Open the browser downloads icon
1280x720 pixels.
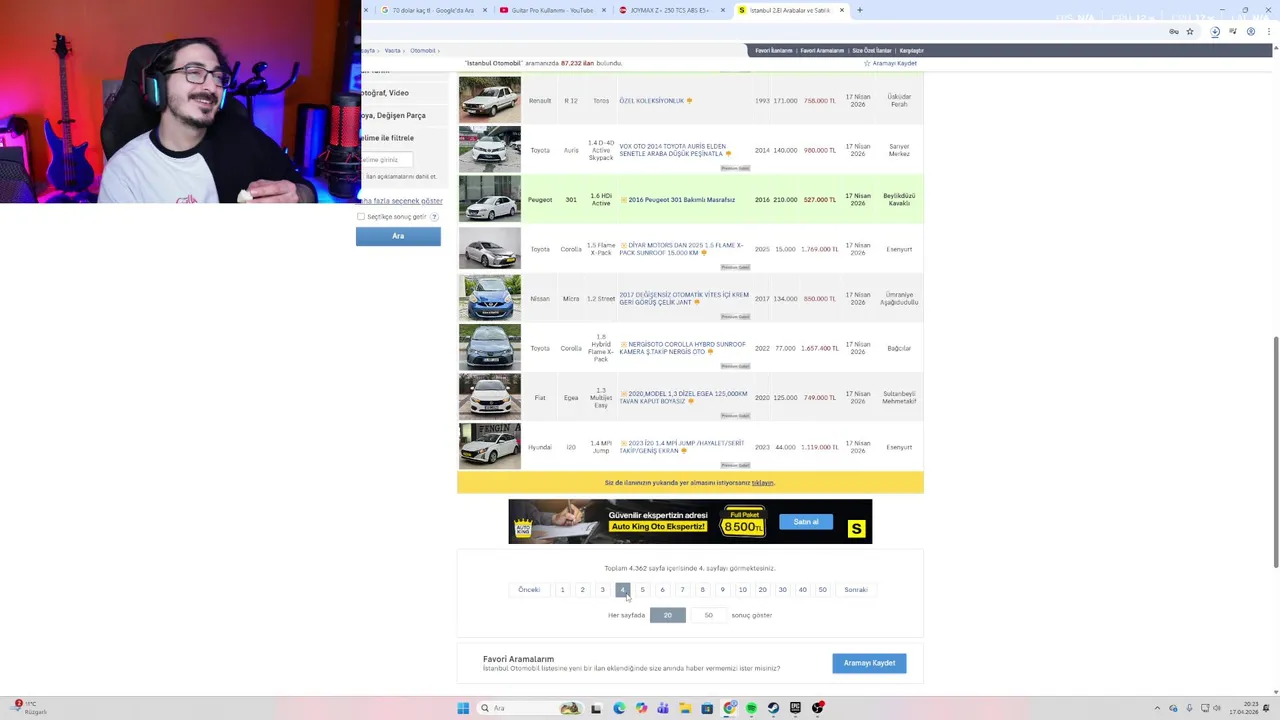click(1214, 31)
